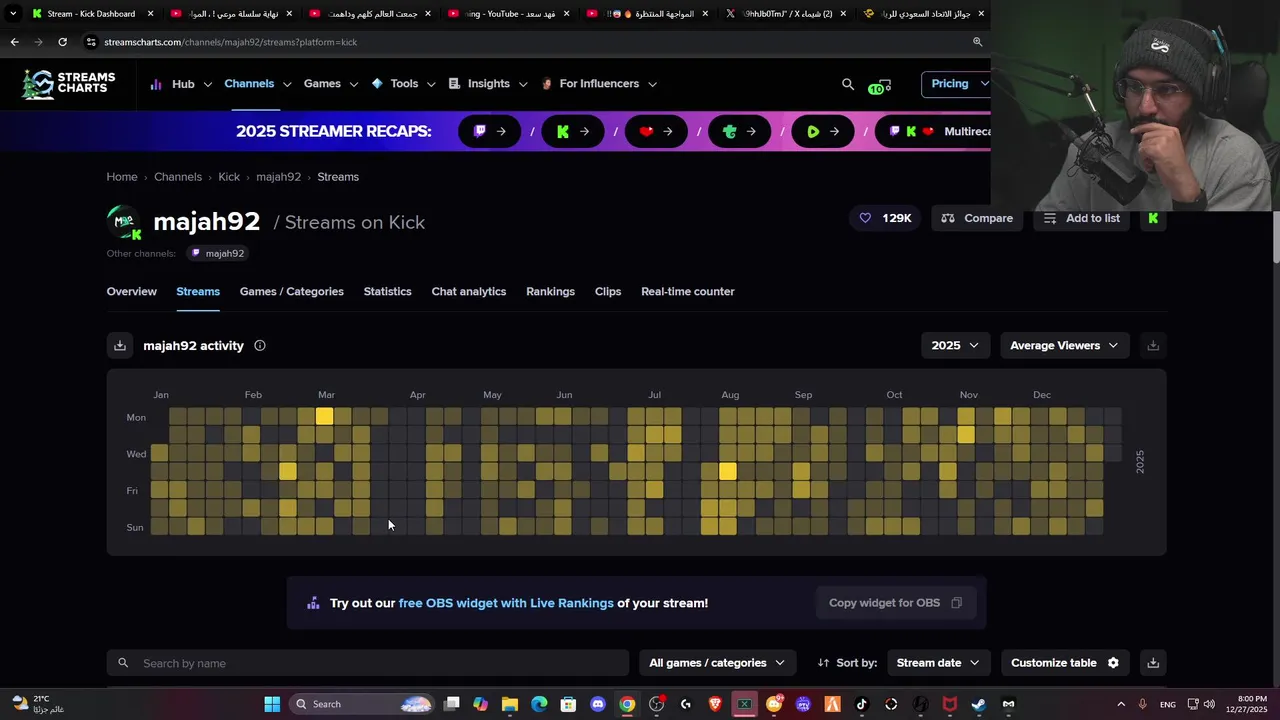This screenshot has width=1280, height=720.
Task: Click the Search by name field
Action: tap(368, 663)
